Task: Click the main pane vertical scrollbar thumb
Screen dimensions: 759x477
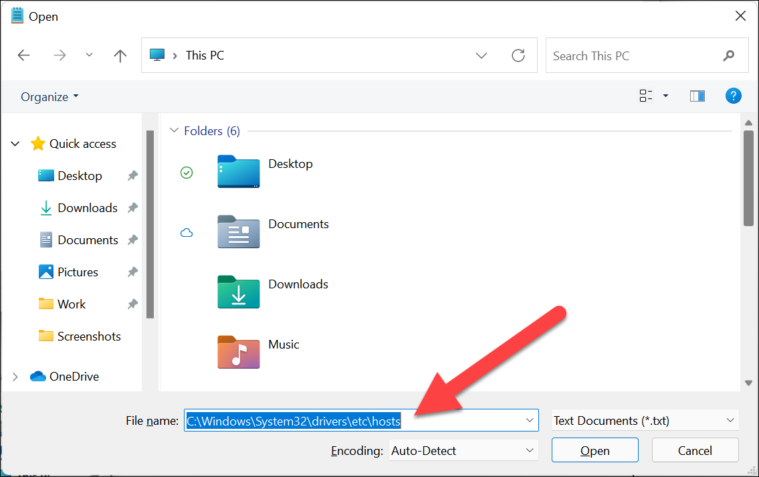Action: click(748, 178)
